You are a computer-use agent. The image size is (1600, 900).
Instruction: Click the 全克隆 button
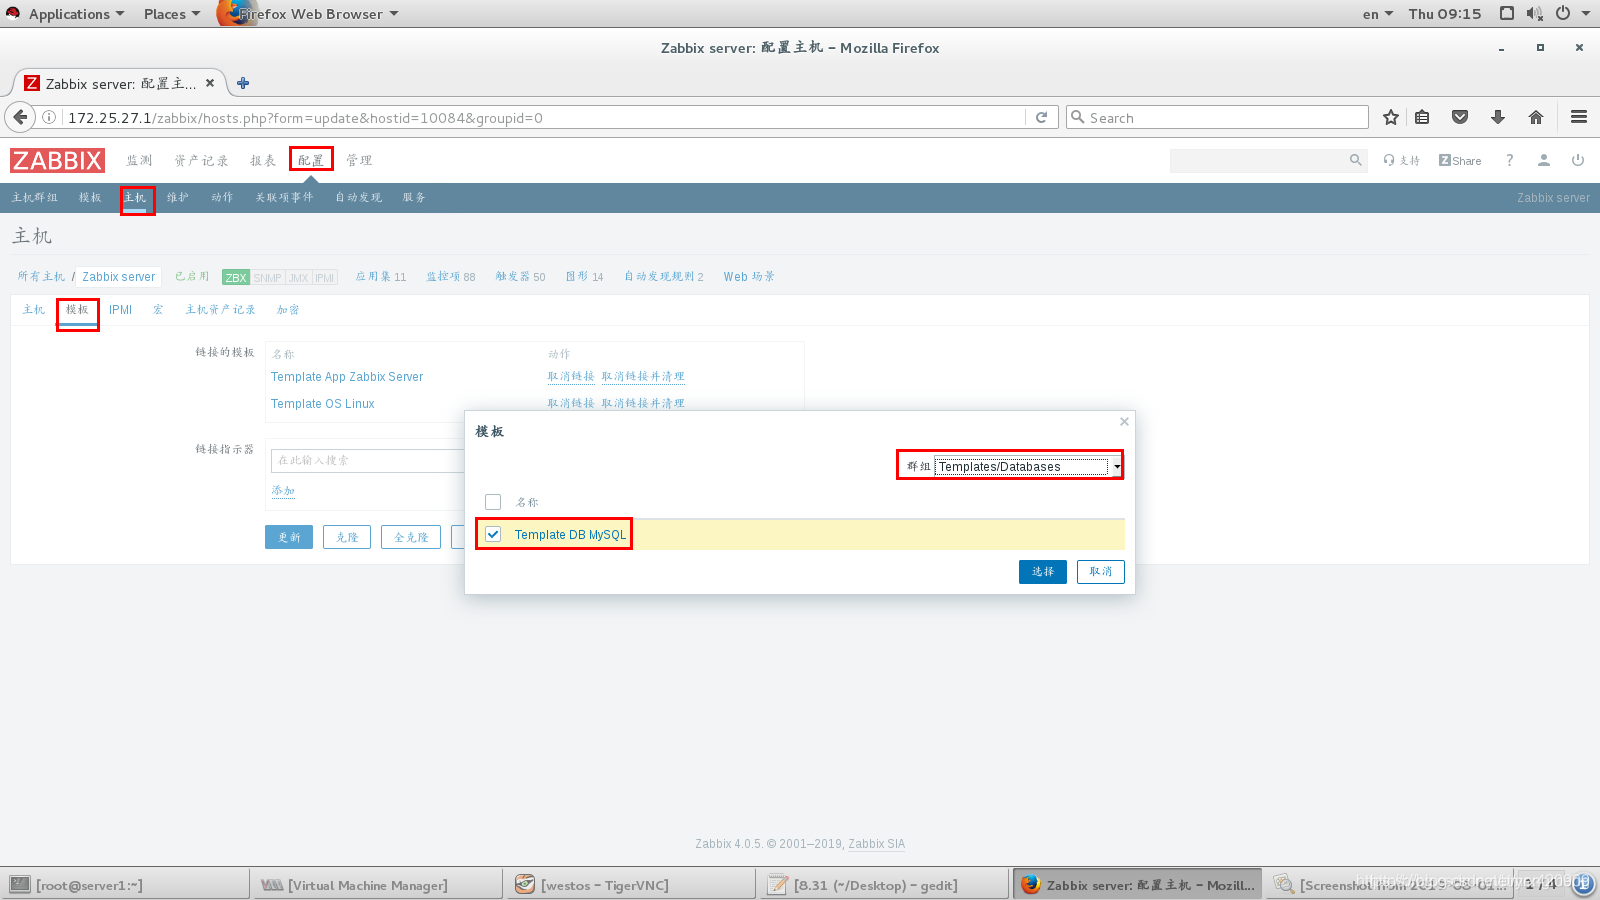pyautogui.click(x=411, y=537)
